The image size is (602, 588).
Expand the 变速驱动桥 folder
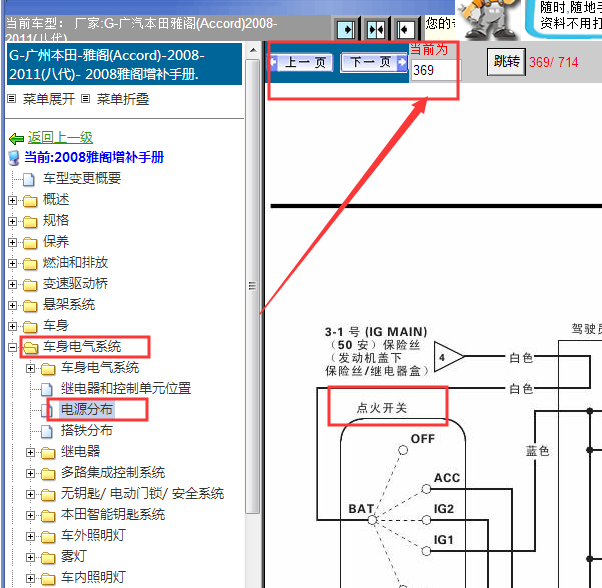tap(12, 284)
